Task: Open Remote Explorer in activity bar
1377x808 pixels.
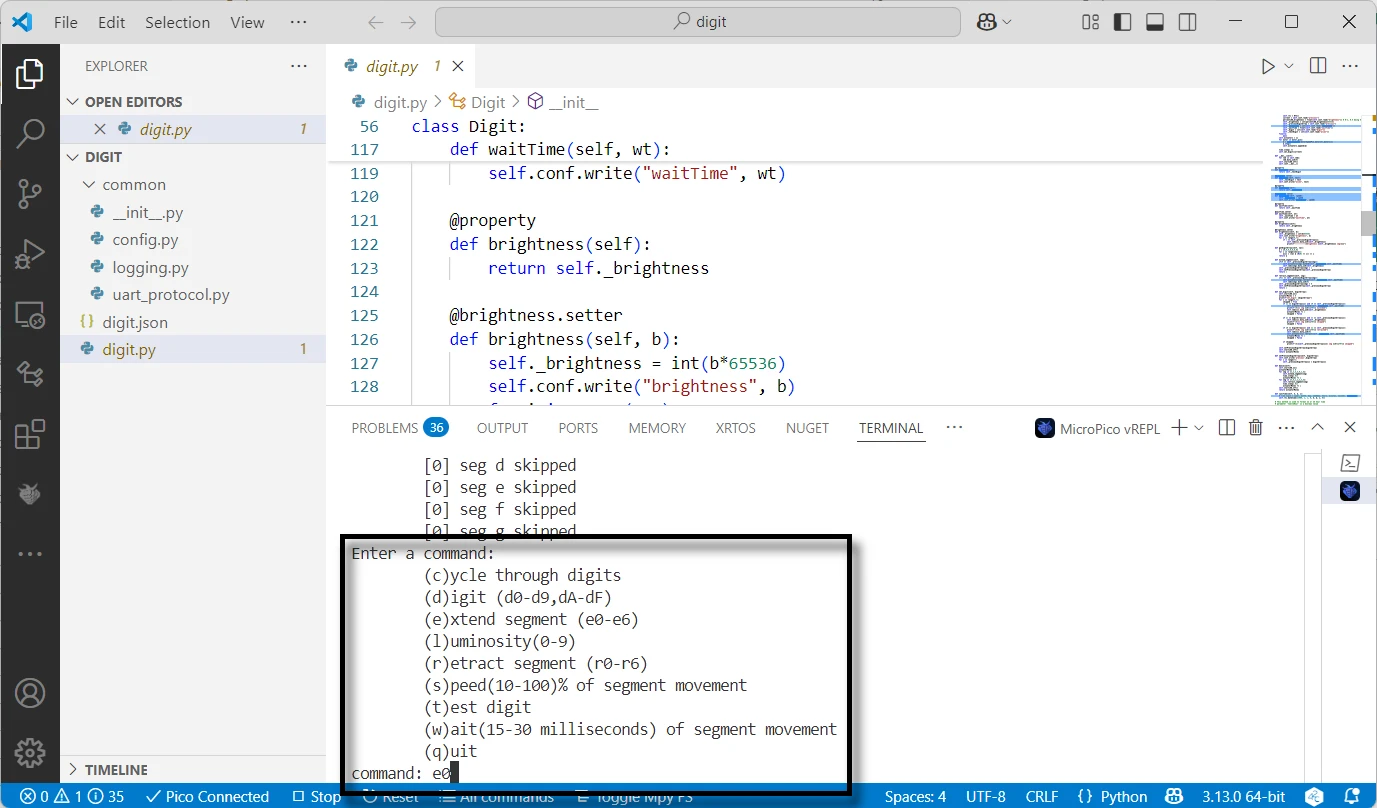Action: 30,315
